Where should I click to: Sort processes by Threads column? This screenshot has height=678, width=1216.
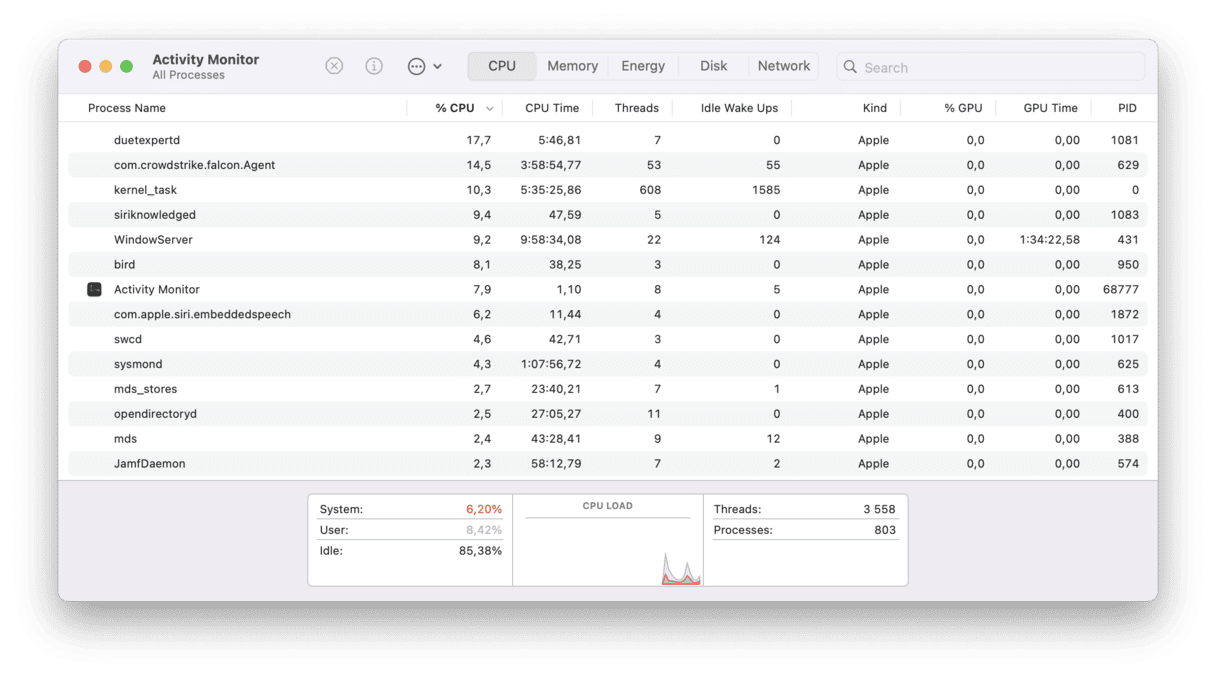[x=636, y=108]
